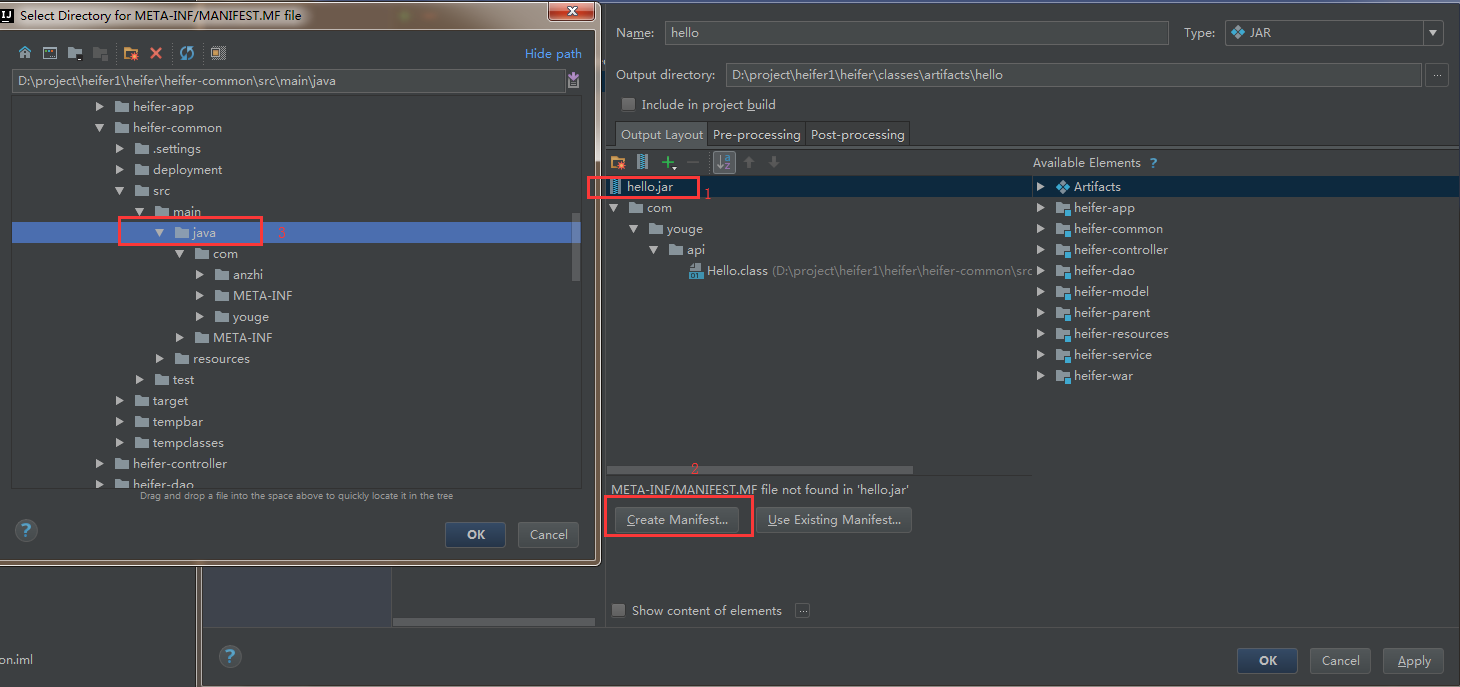Click the Create Directory icon in Output Layout toolbar

click(x=618, y=162)
